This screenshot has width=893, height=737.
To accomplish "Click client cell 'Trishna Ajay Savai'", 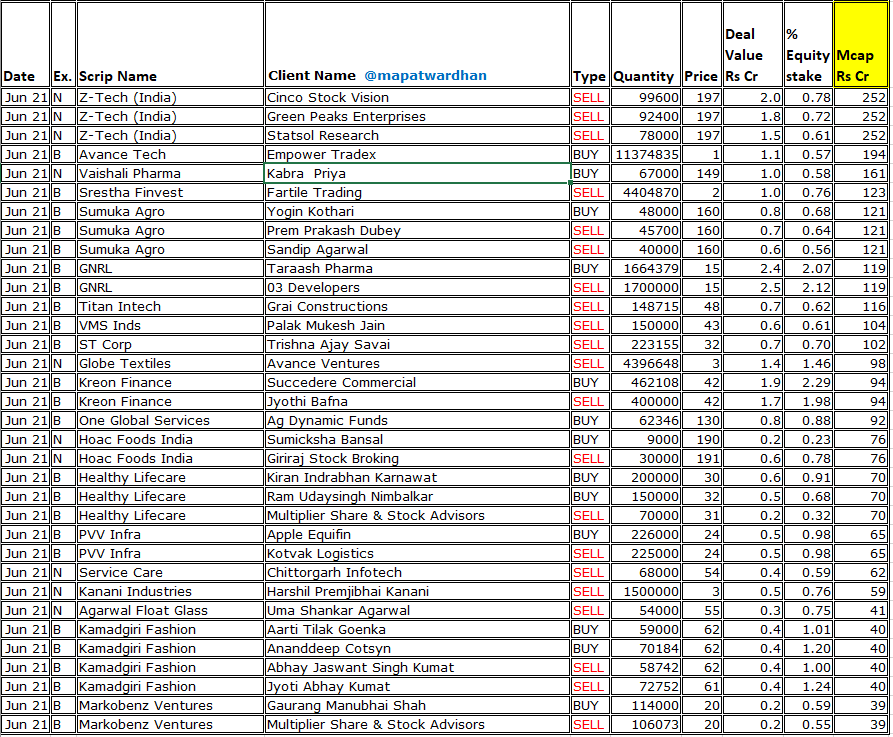I will pyautogui.click(x=417, y=344).
